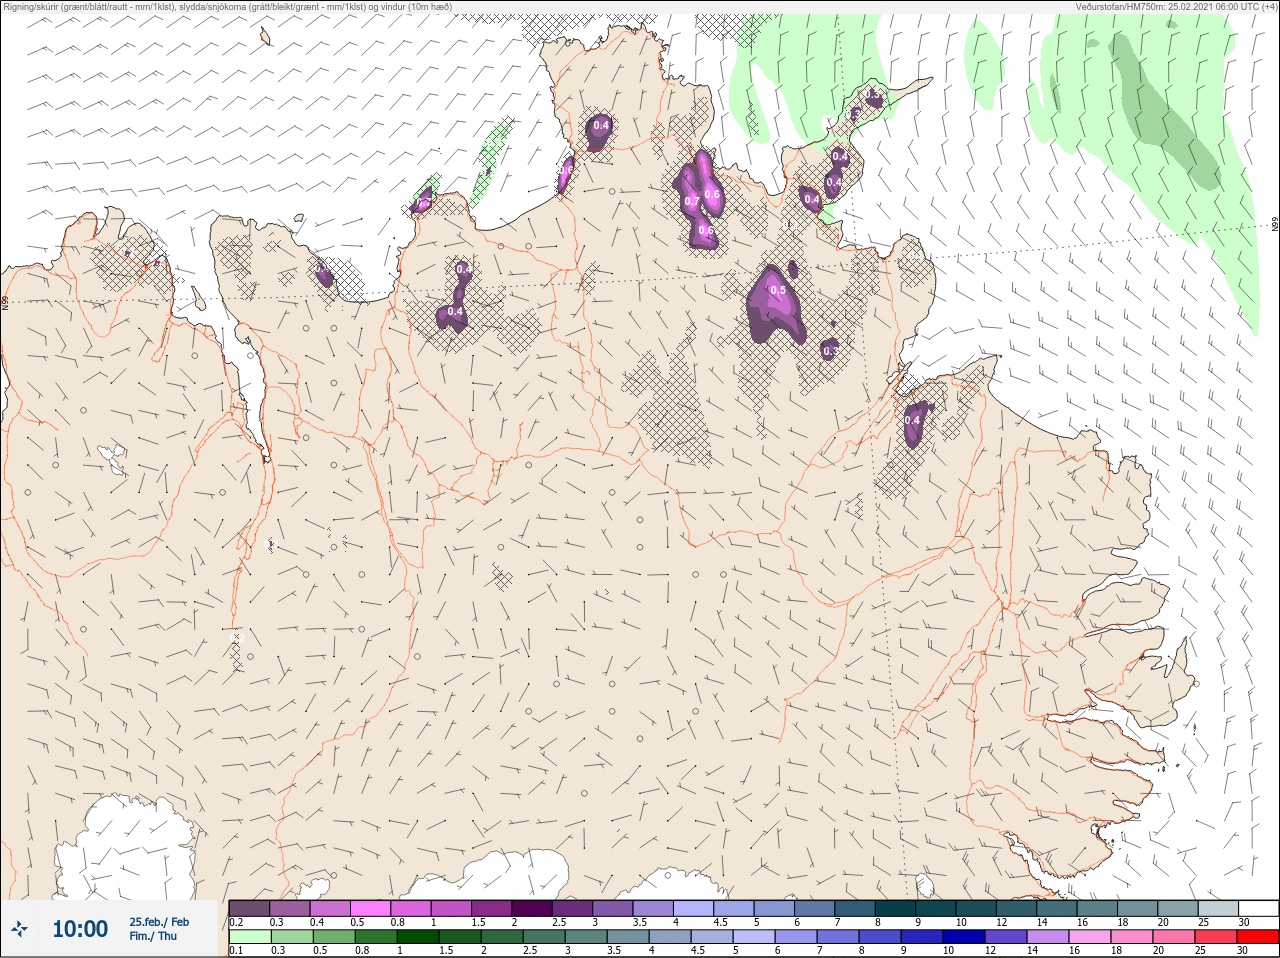Pick the darkest green swatch after label 1
Viewport: 1280px width, 958px height.
(x=417, y=938)
